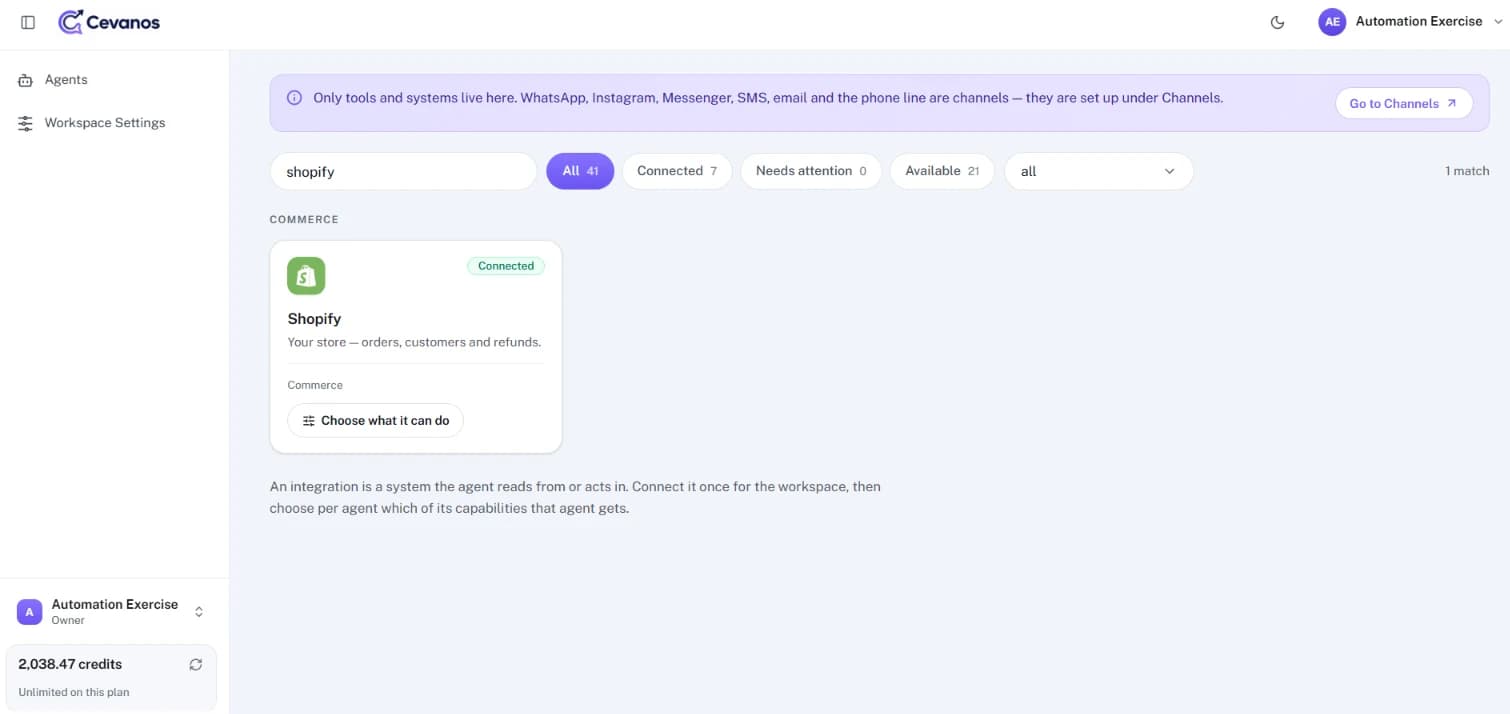This screenshot has height=714, width=1510.
Task: Open Workspace Settings in sidebar
Action: point(104,123)
